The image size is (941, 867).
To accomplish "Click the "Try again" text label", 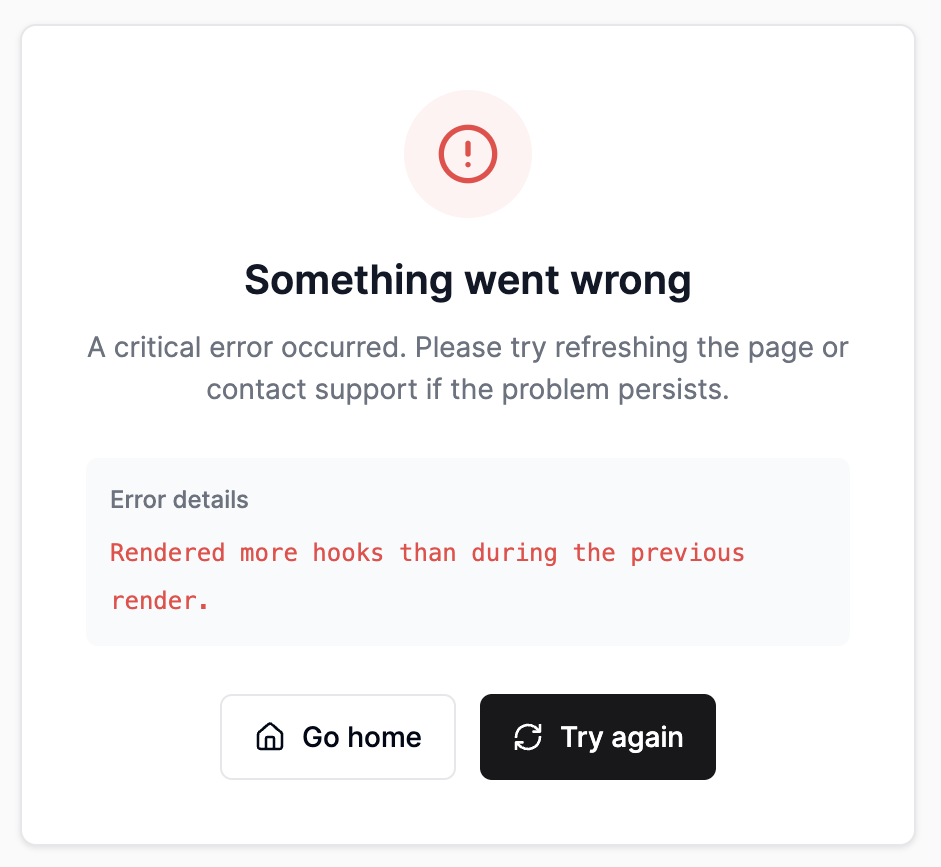I will point(622,738).
